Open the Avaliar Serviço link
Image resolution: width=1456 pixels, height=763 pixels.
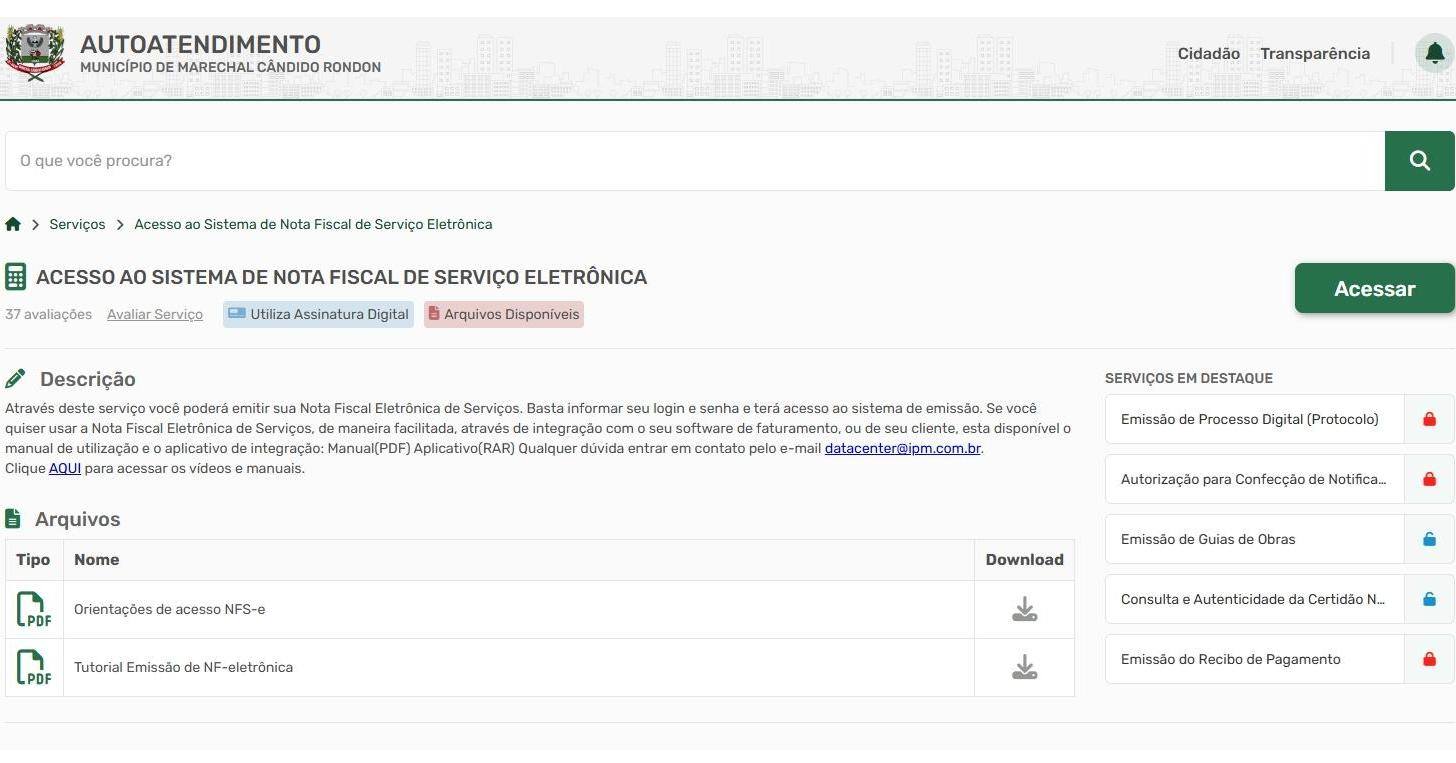pyautogui.click(x=155, y=314)
